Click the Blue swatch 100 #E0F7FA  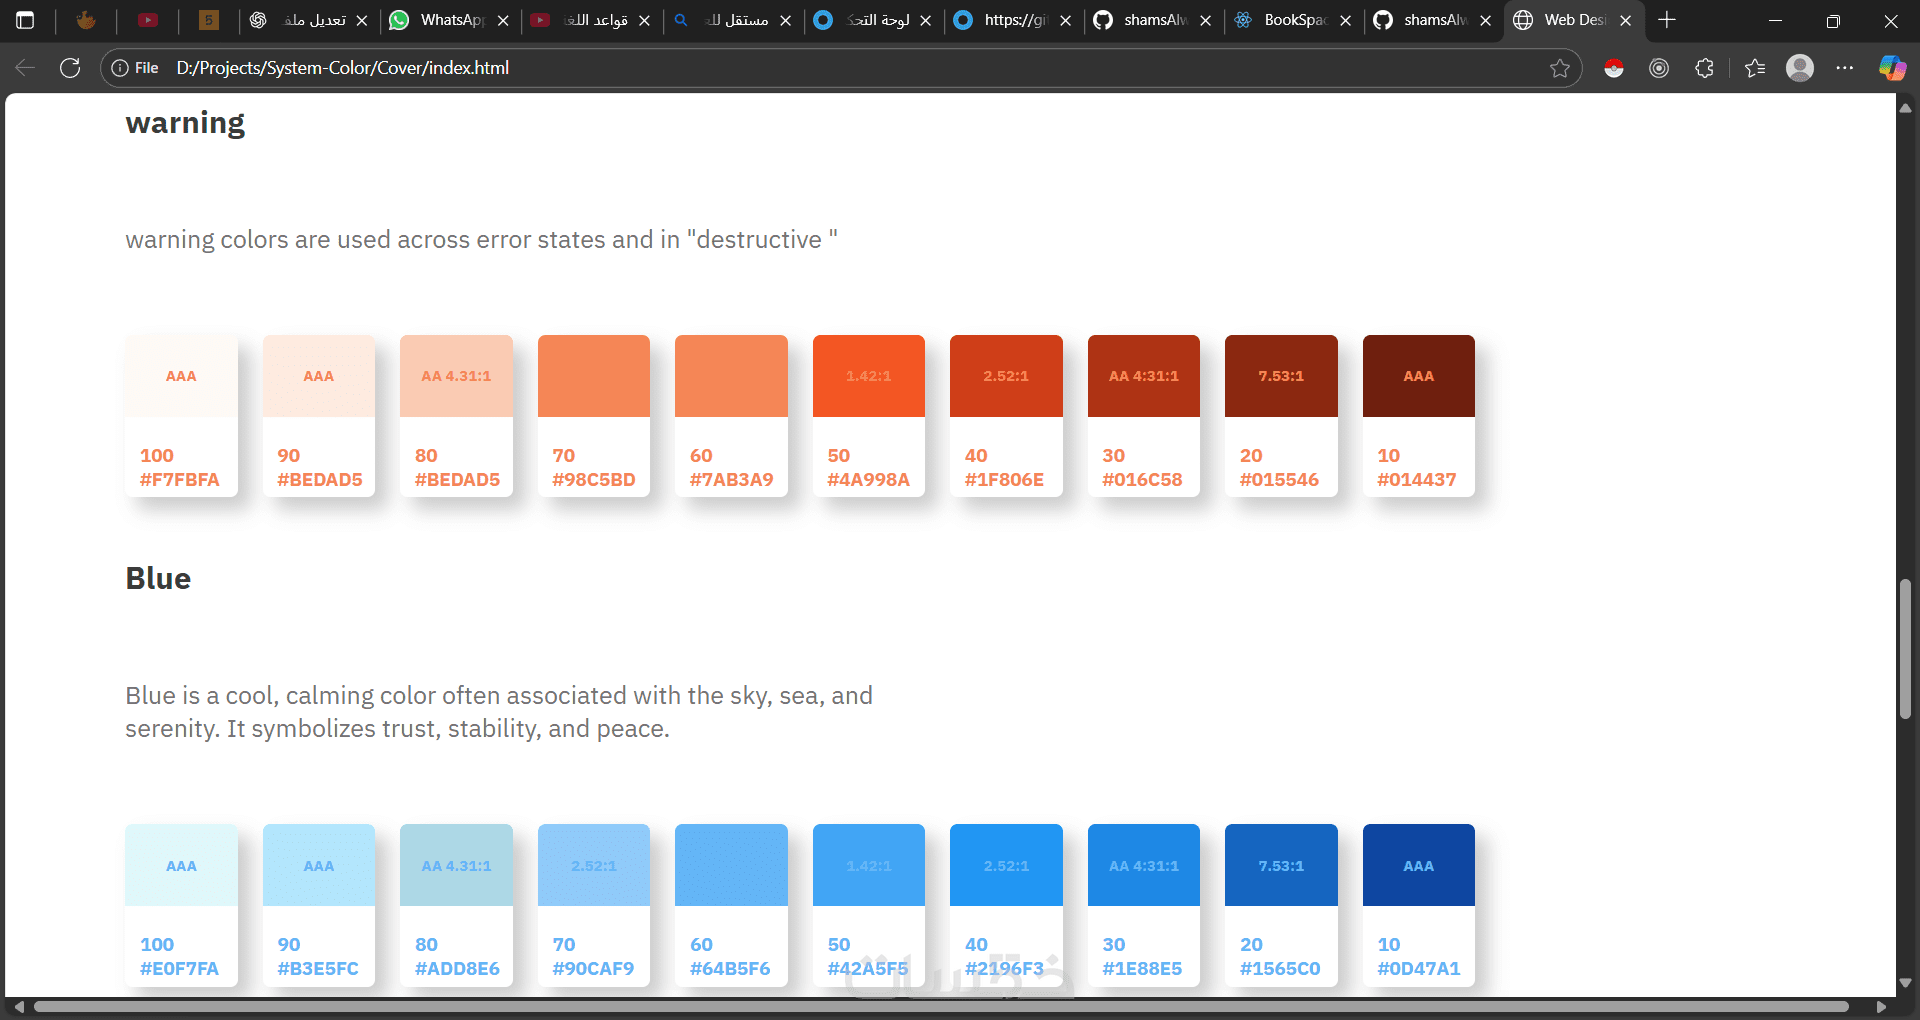click(x=181, y=905)
